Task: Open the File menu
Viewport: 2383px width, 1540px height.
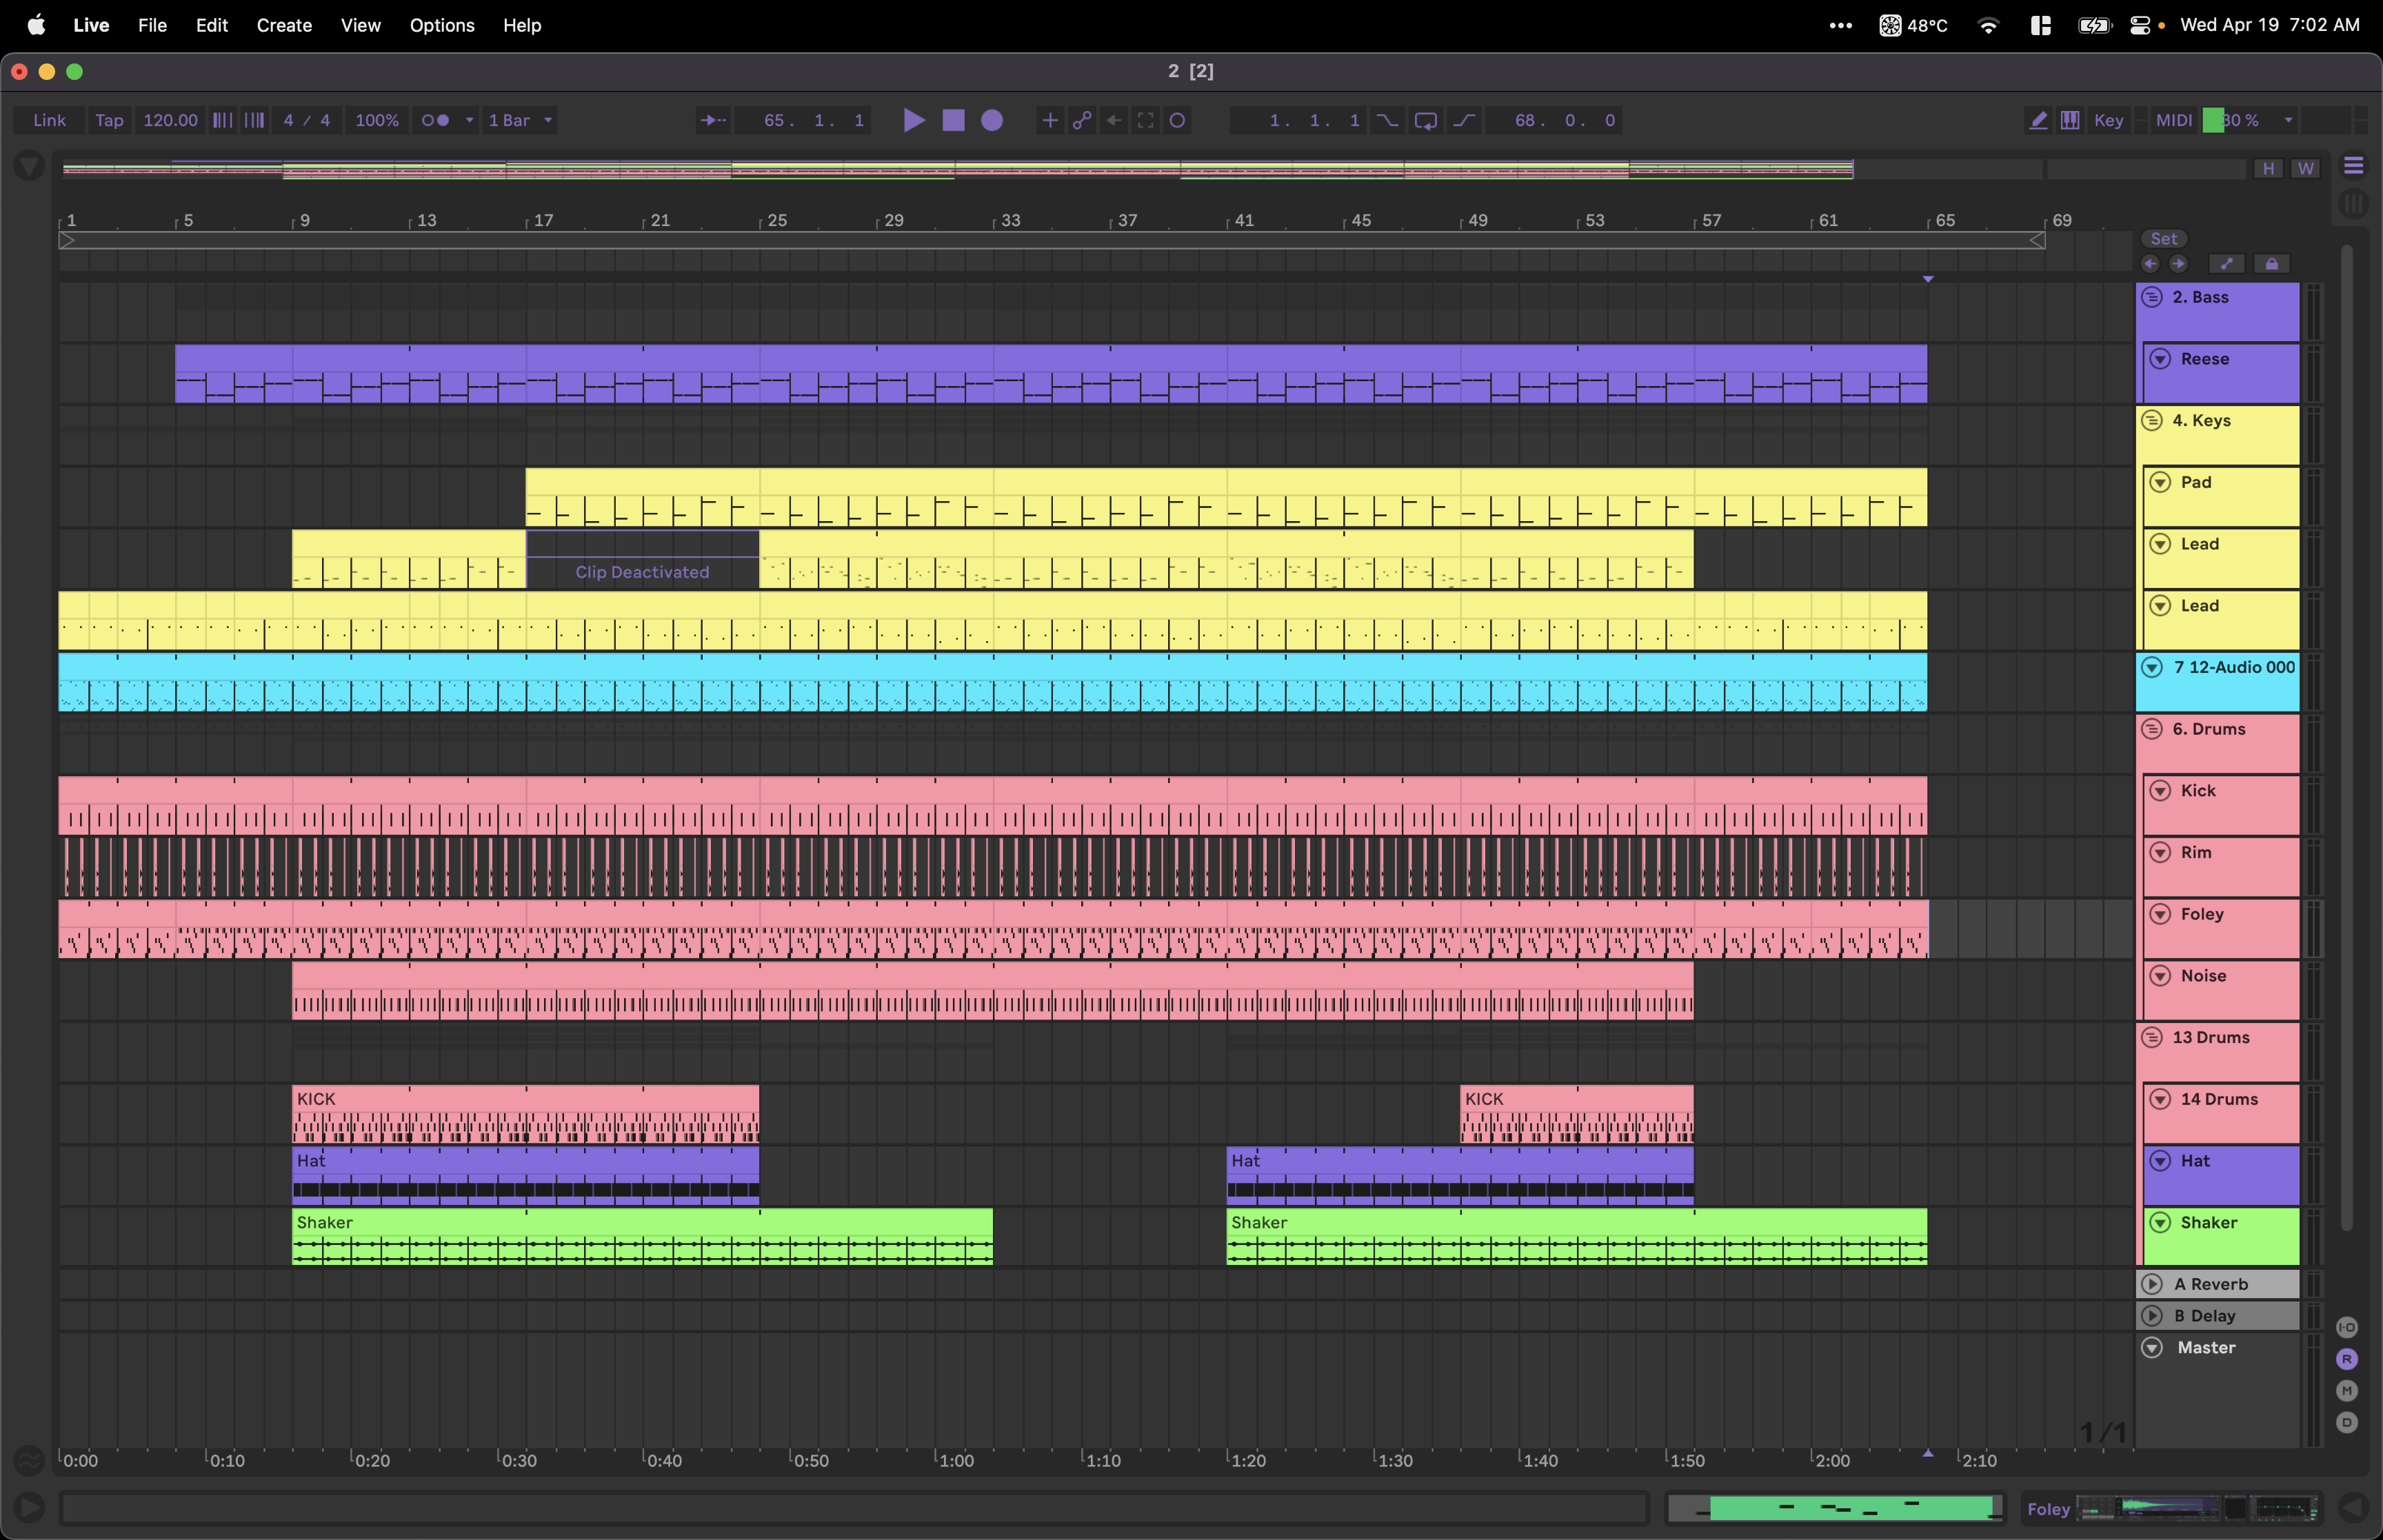Action: pos(152,25)
